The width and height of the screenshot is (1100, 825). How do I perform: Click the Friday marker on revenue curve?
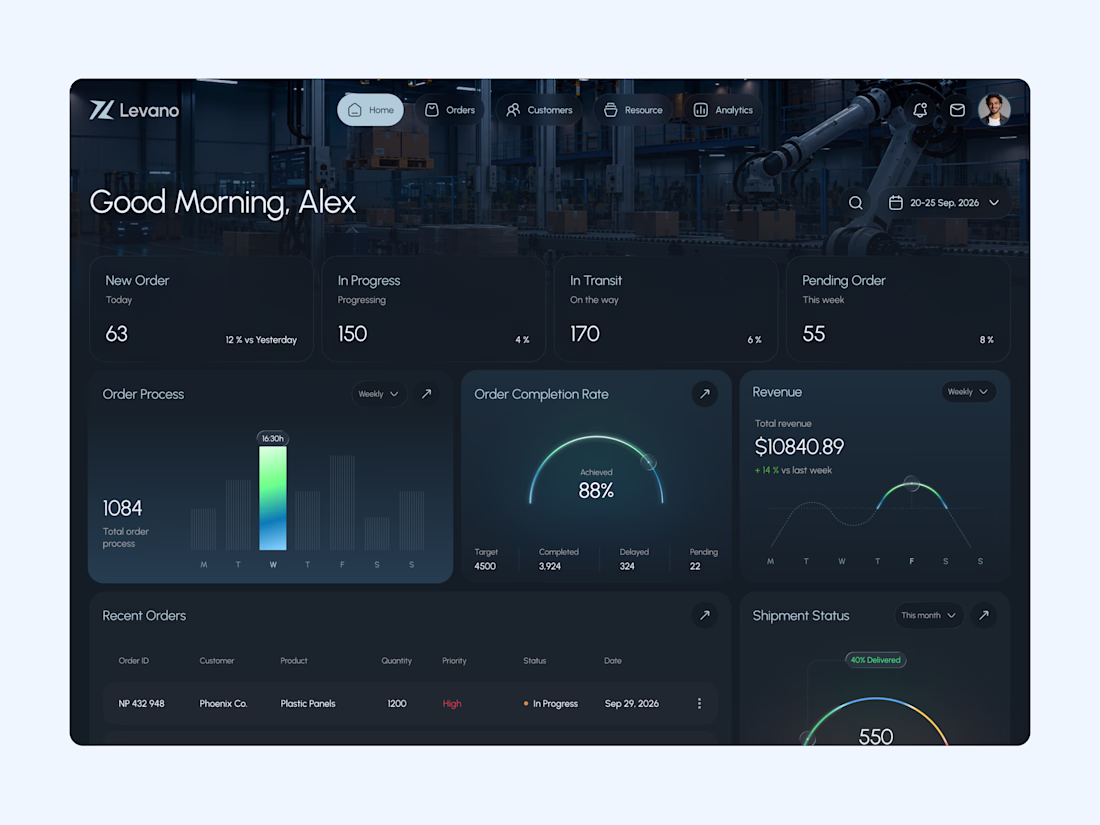click(911, 483)
